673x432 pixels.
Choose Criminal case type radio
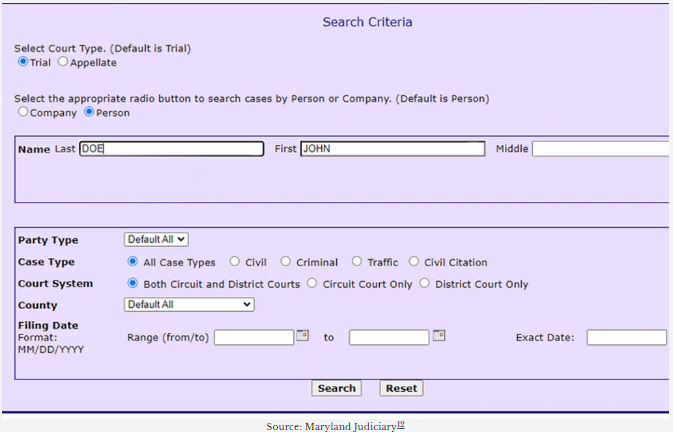pos(286,262)
